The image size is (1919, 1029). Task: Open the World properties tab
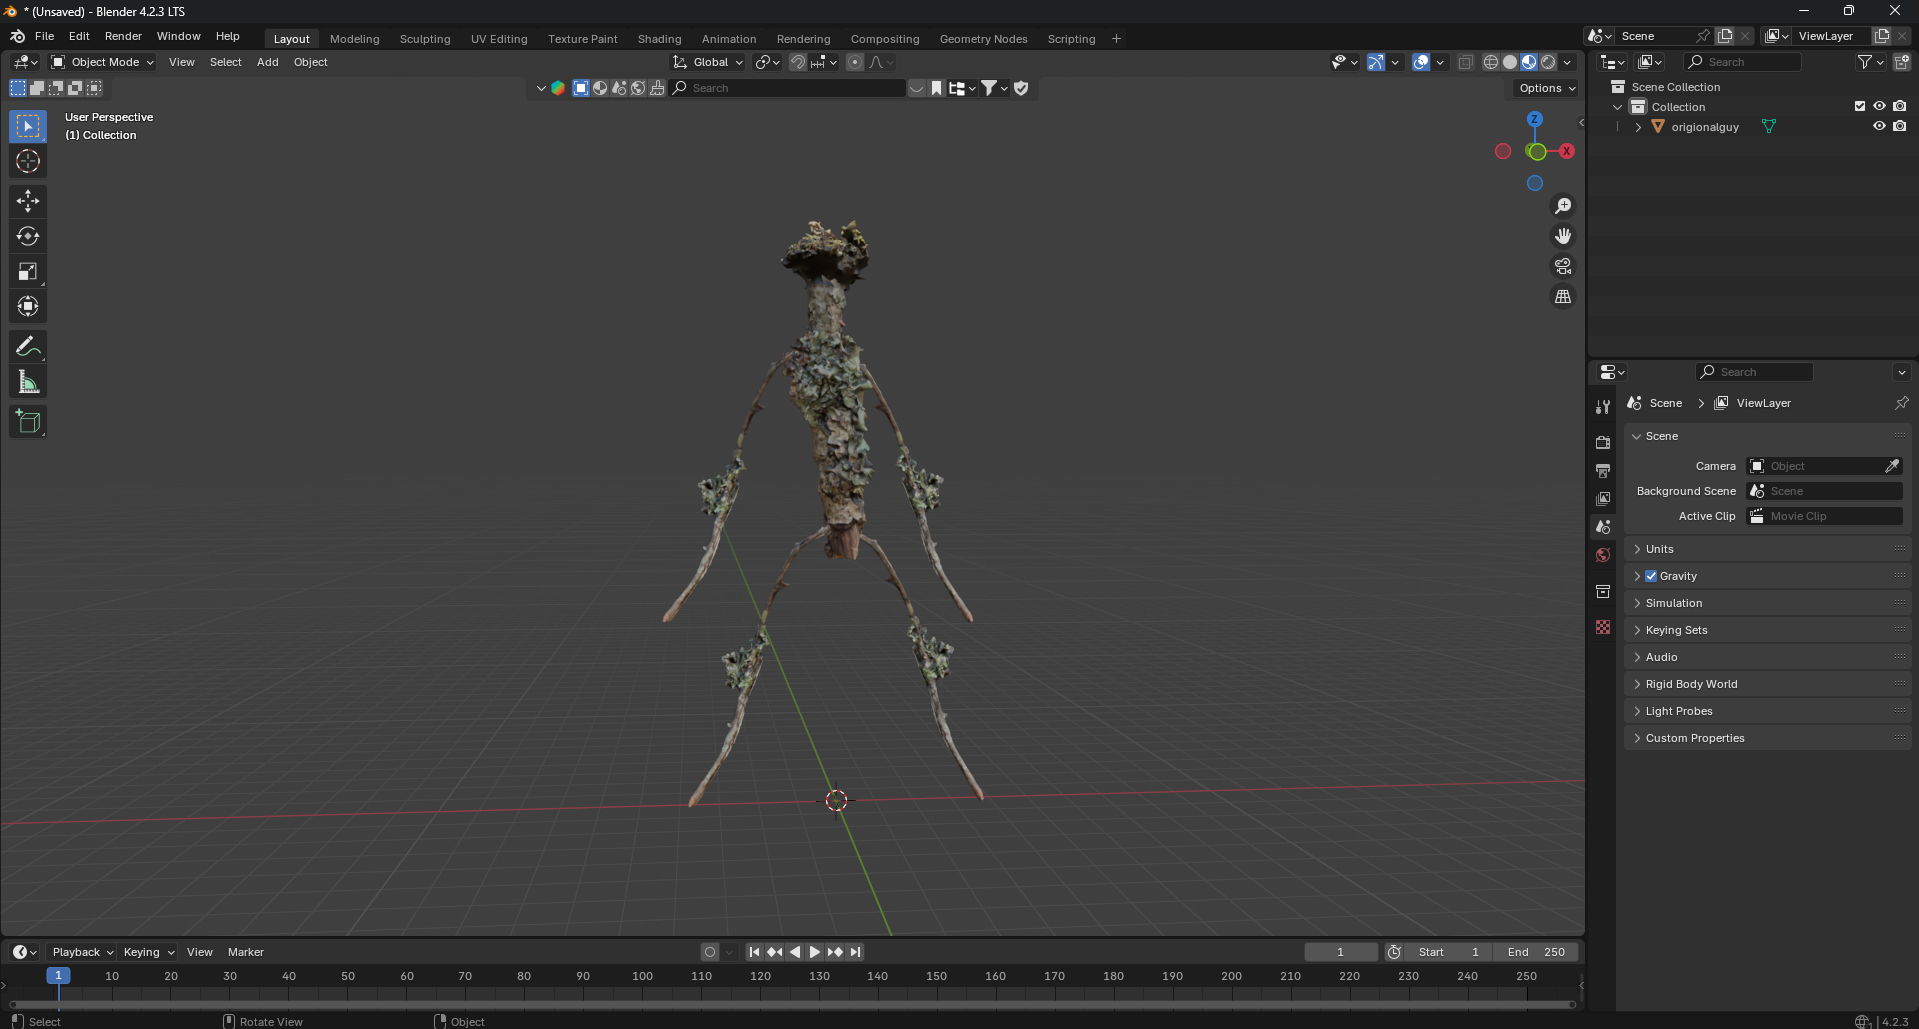(1603, 555)
